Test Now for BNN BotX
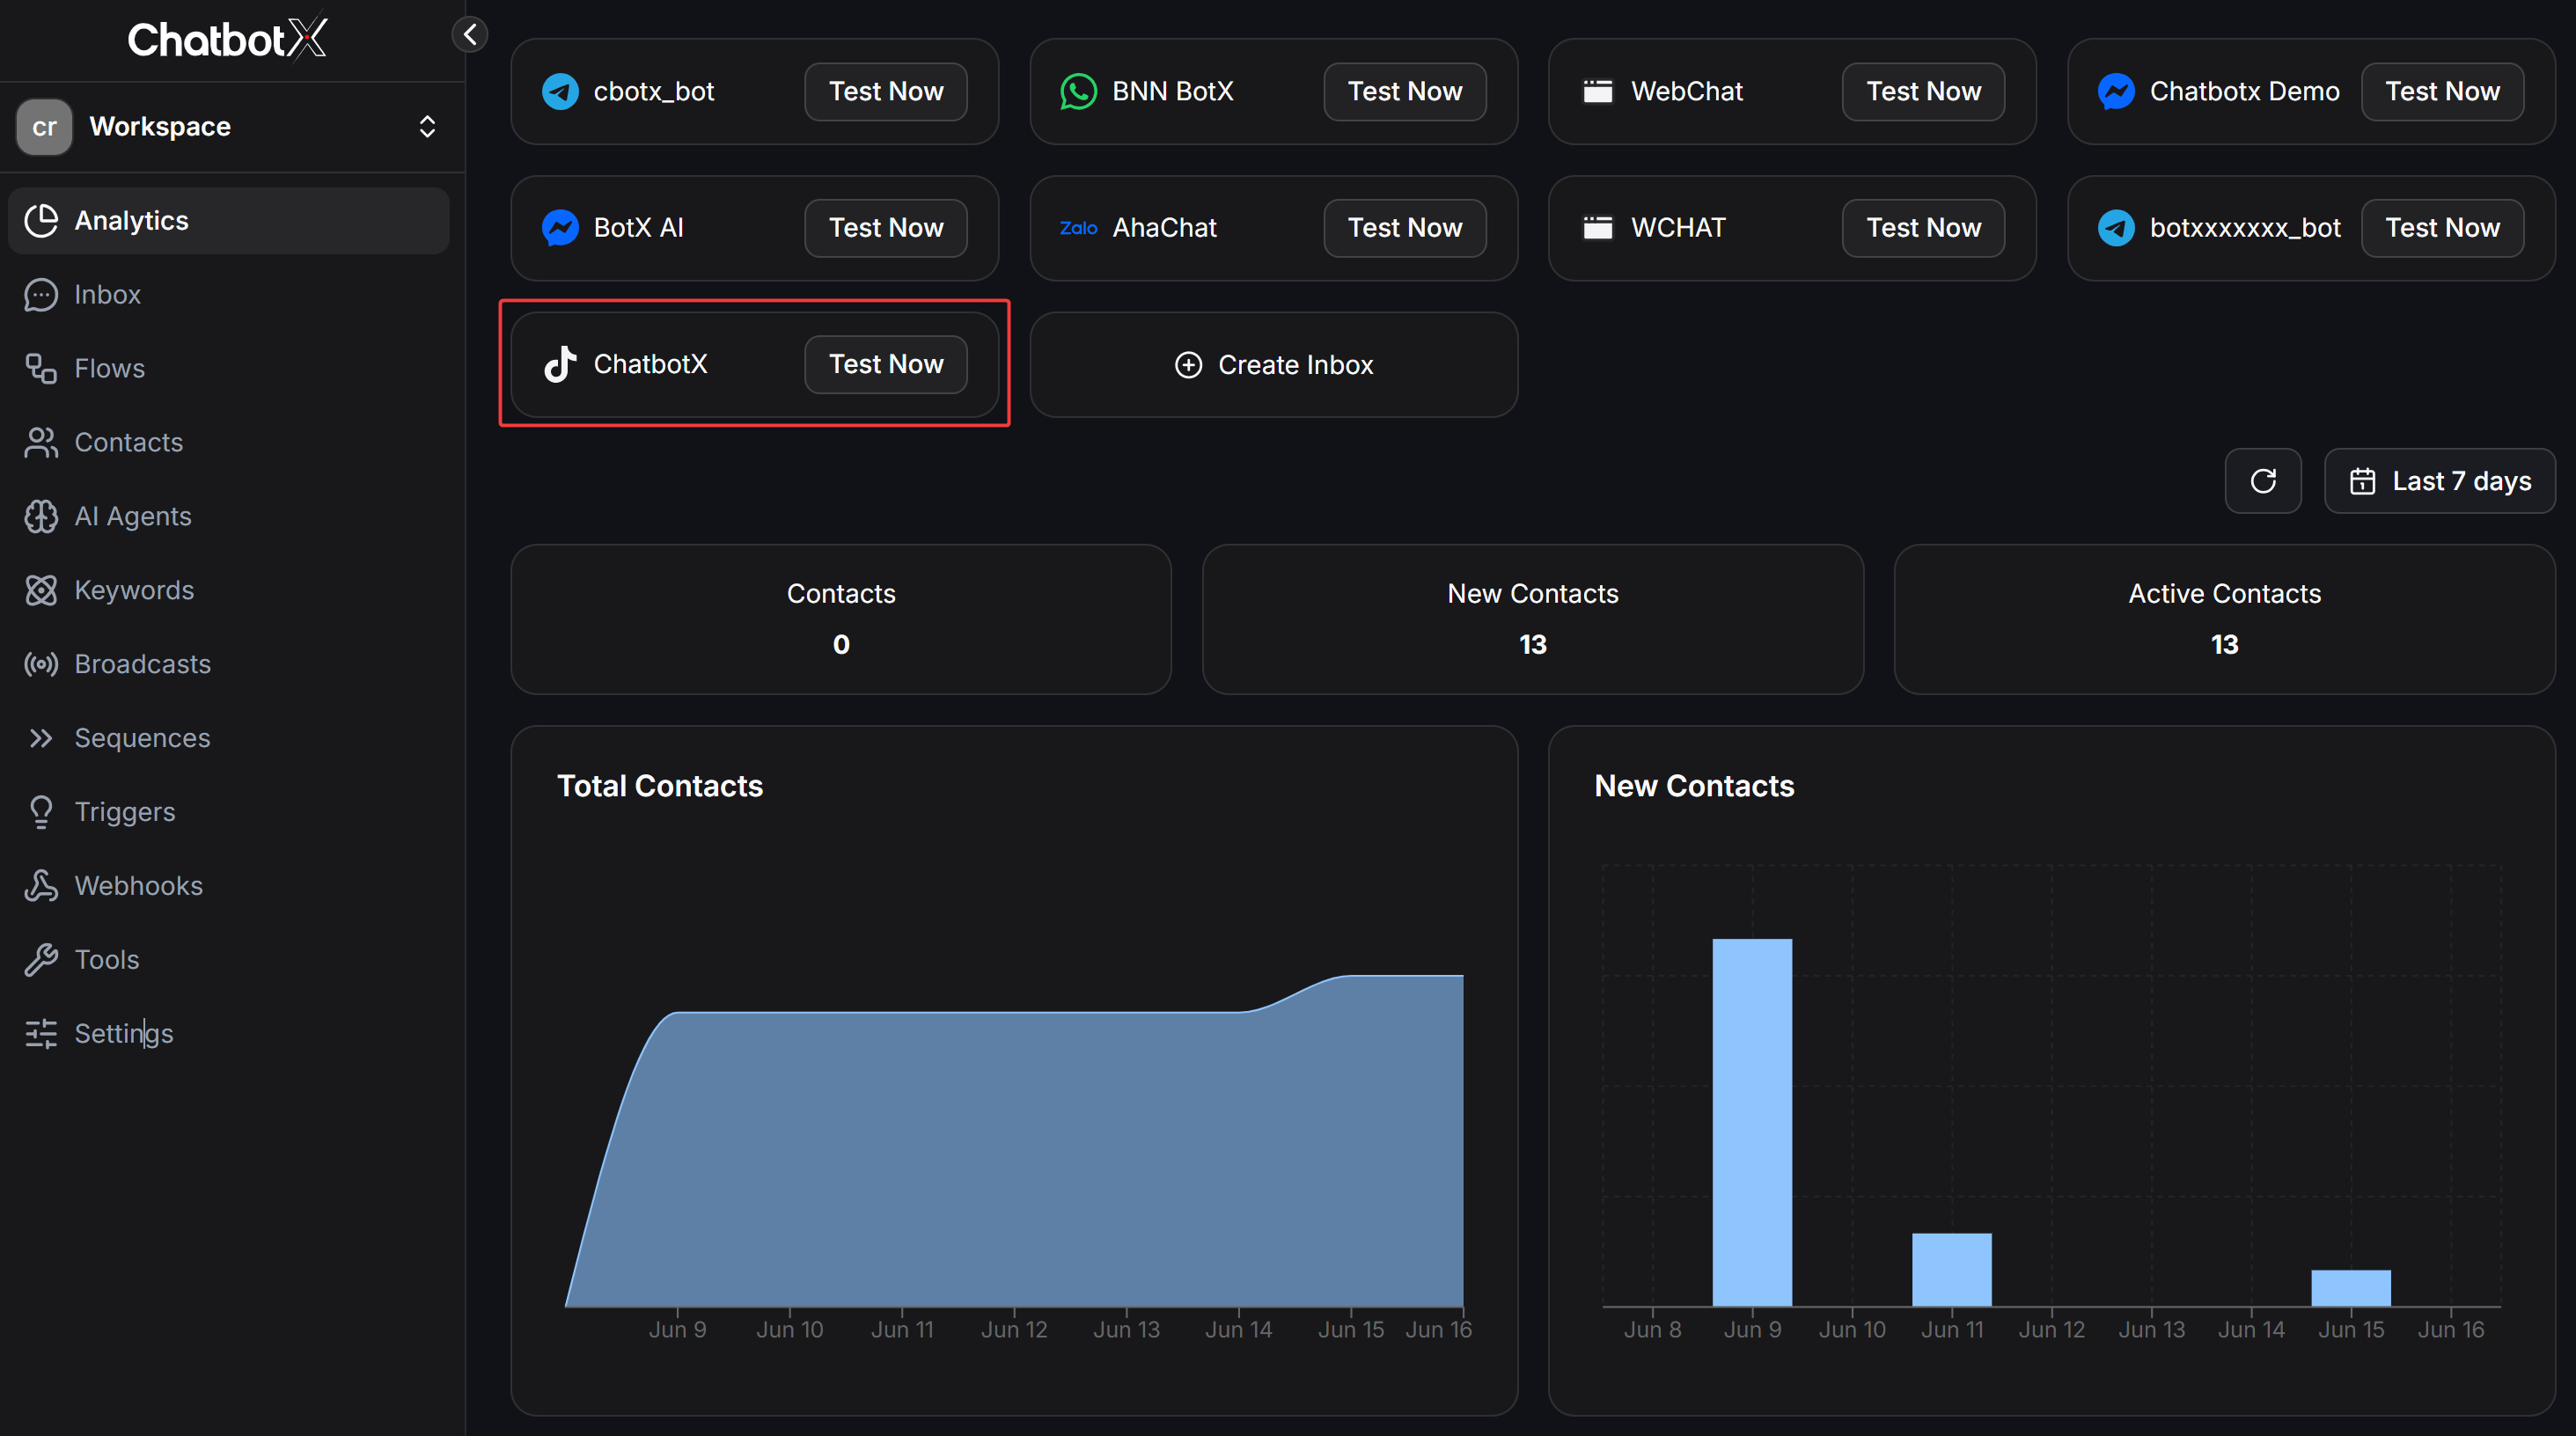 [1405, 91]
